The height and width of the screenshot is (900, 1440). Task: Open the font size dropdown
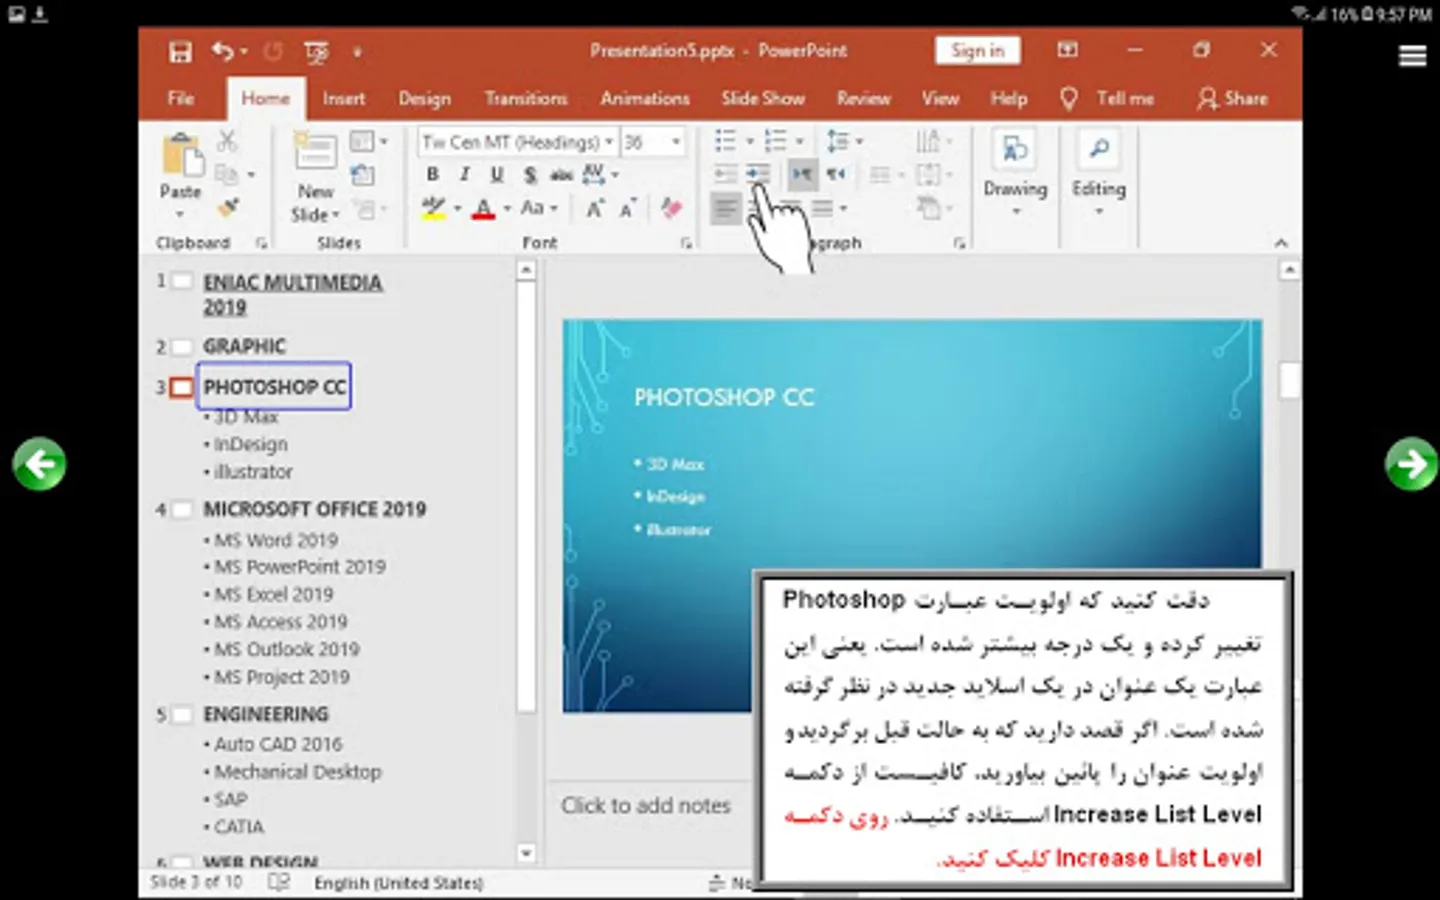(x=676, y=142)
